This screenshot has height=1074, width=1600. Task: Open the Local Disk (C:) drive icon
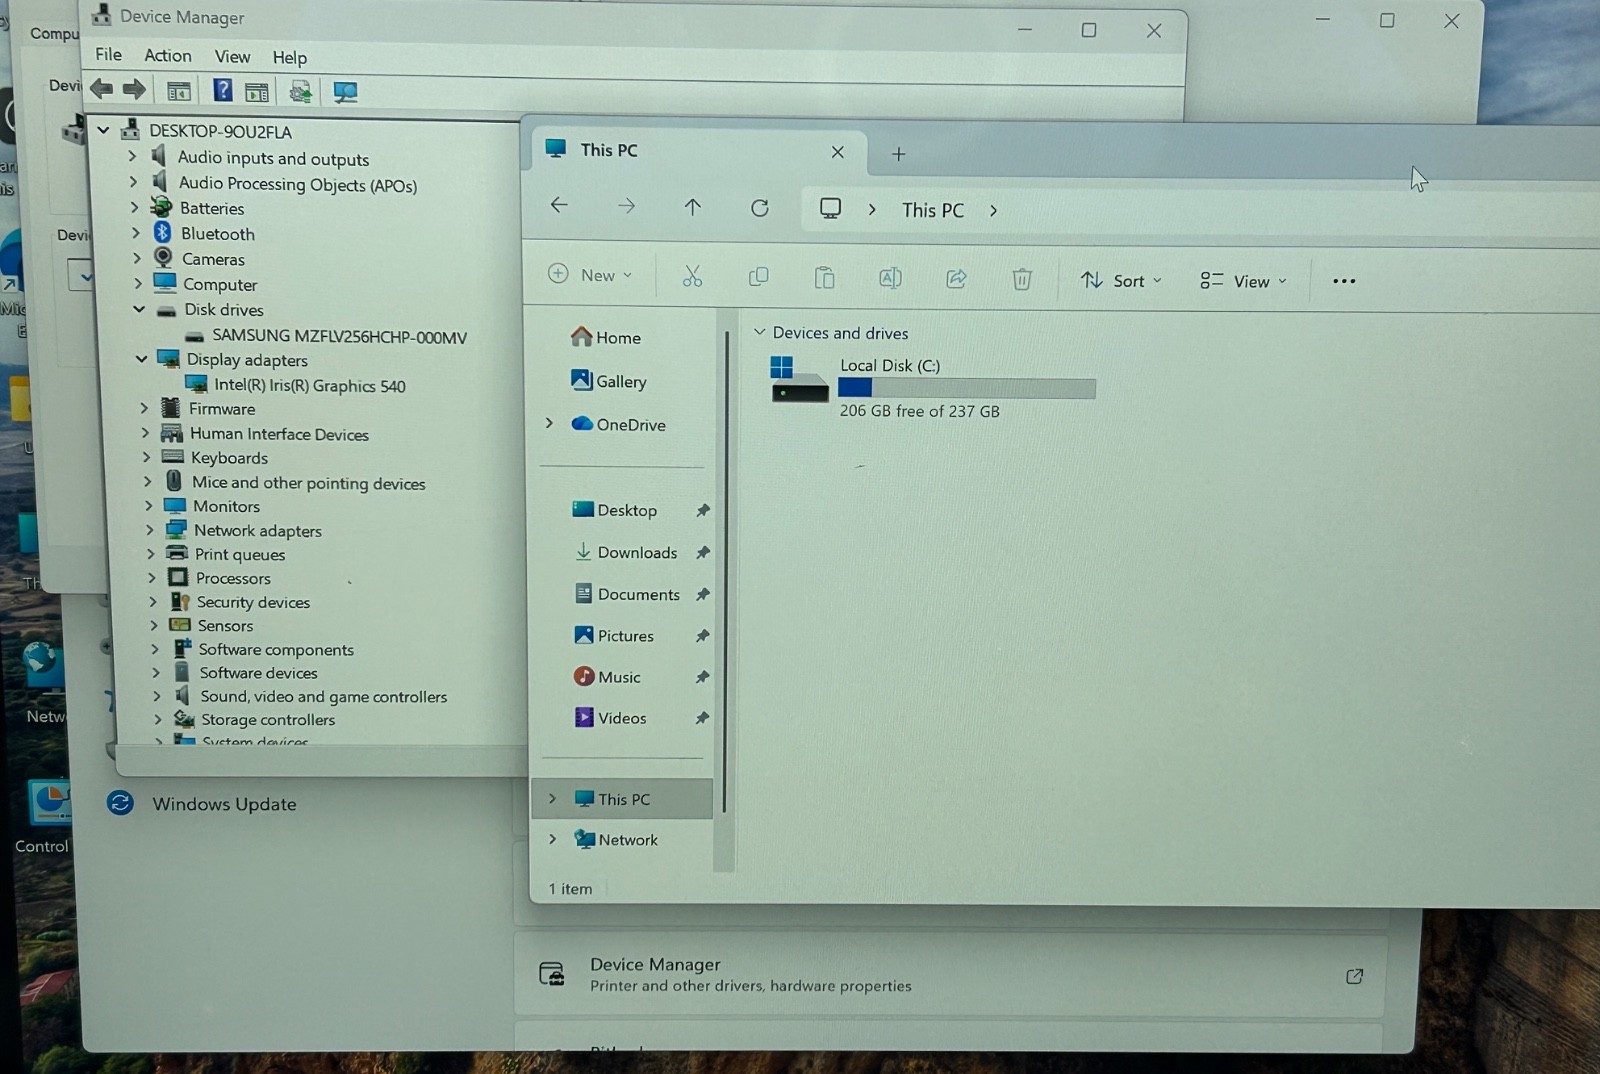pos(799,379)
